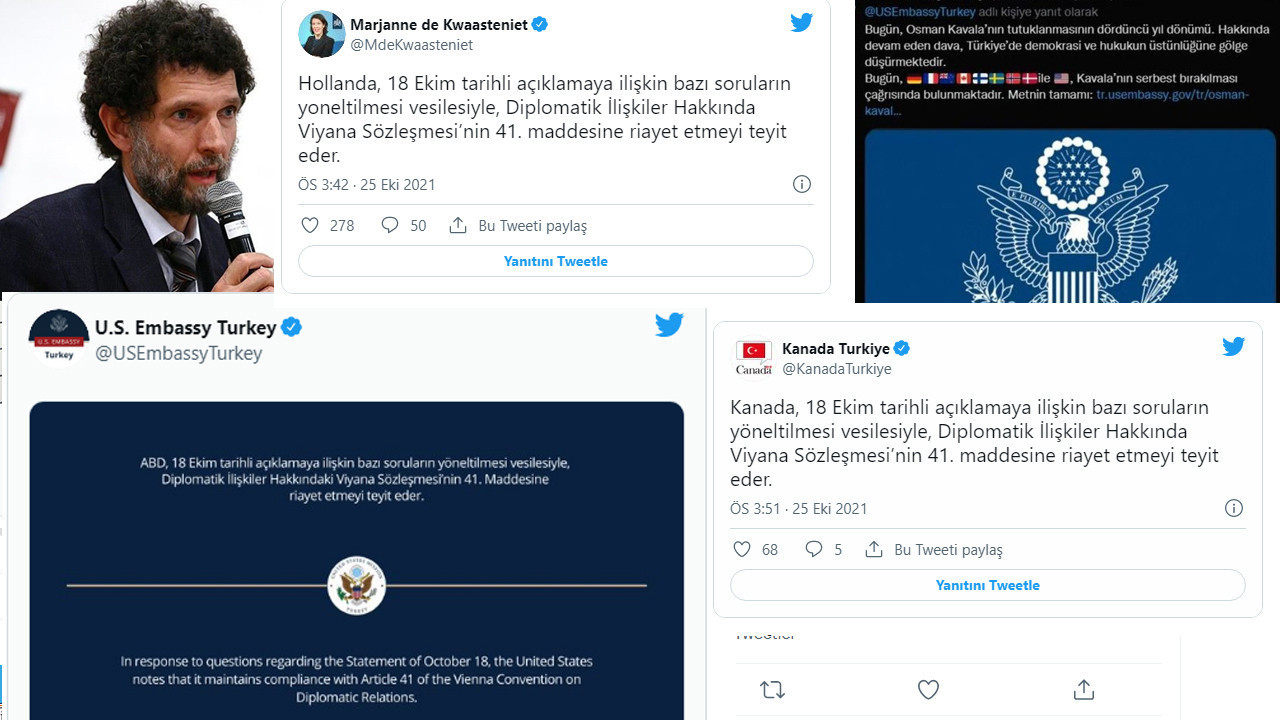The image size is (1280, 720).
Task: Open replies on Kanada tweet with 5 comments
Action: pyautogui.click(x=814, y=549)
